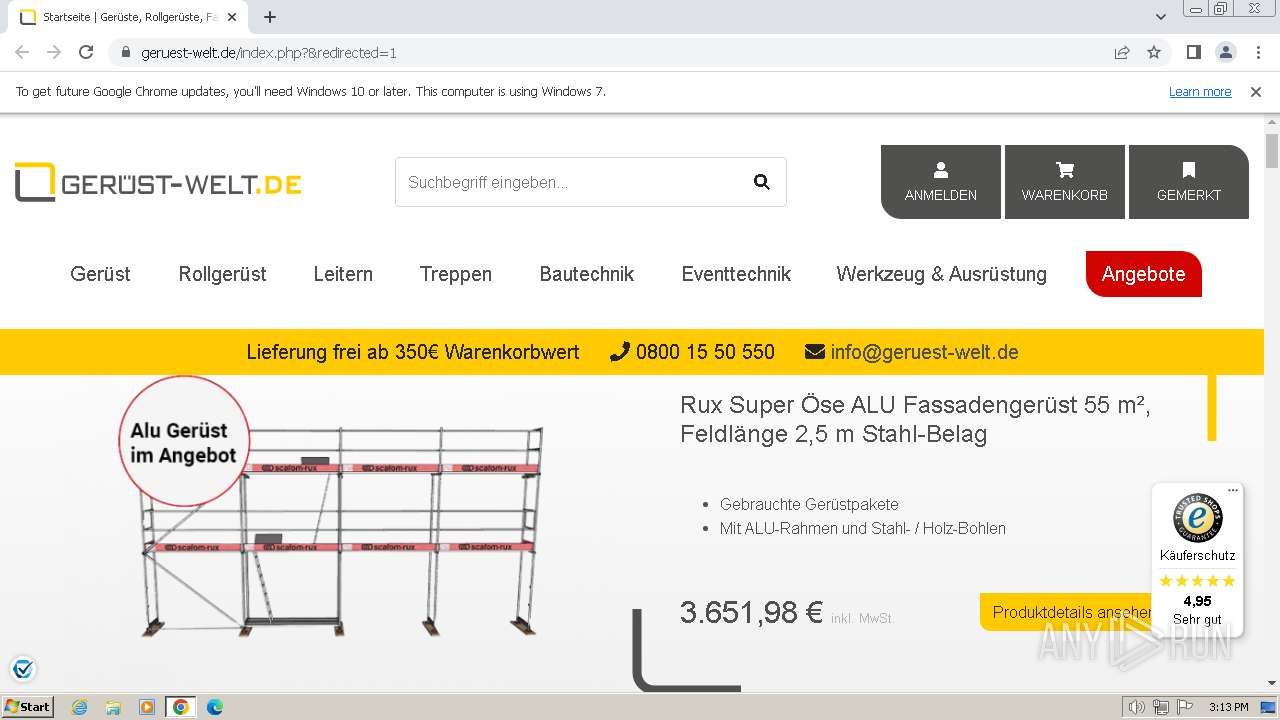
Task: Click the search magnifier icon
Action: point(761,182)
